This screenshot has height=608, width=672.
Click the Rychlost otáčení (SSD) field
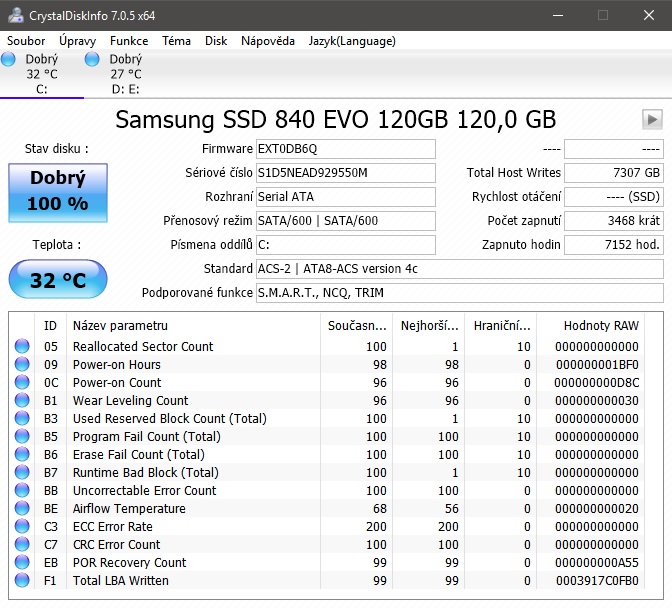614,197
